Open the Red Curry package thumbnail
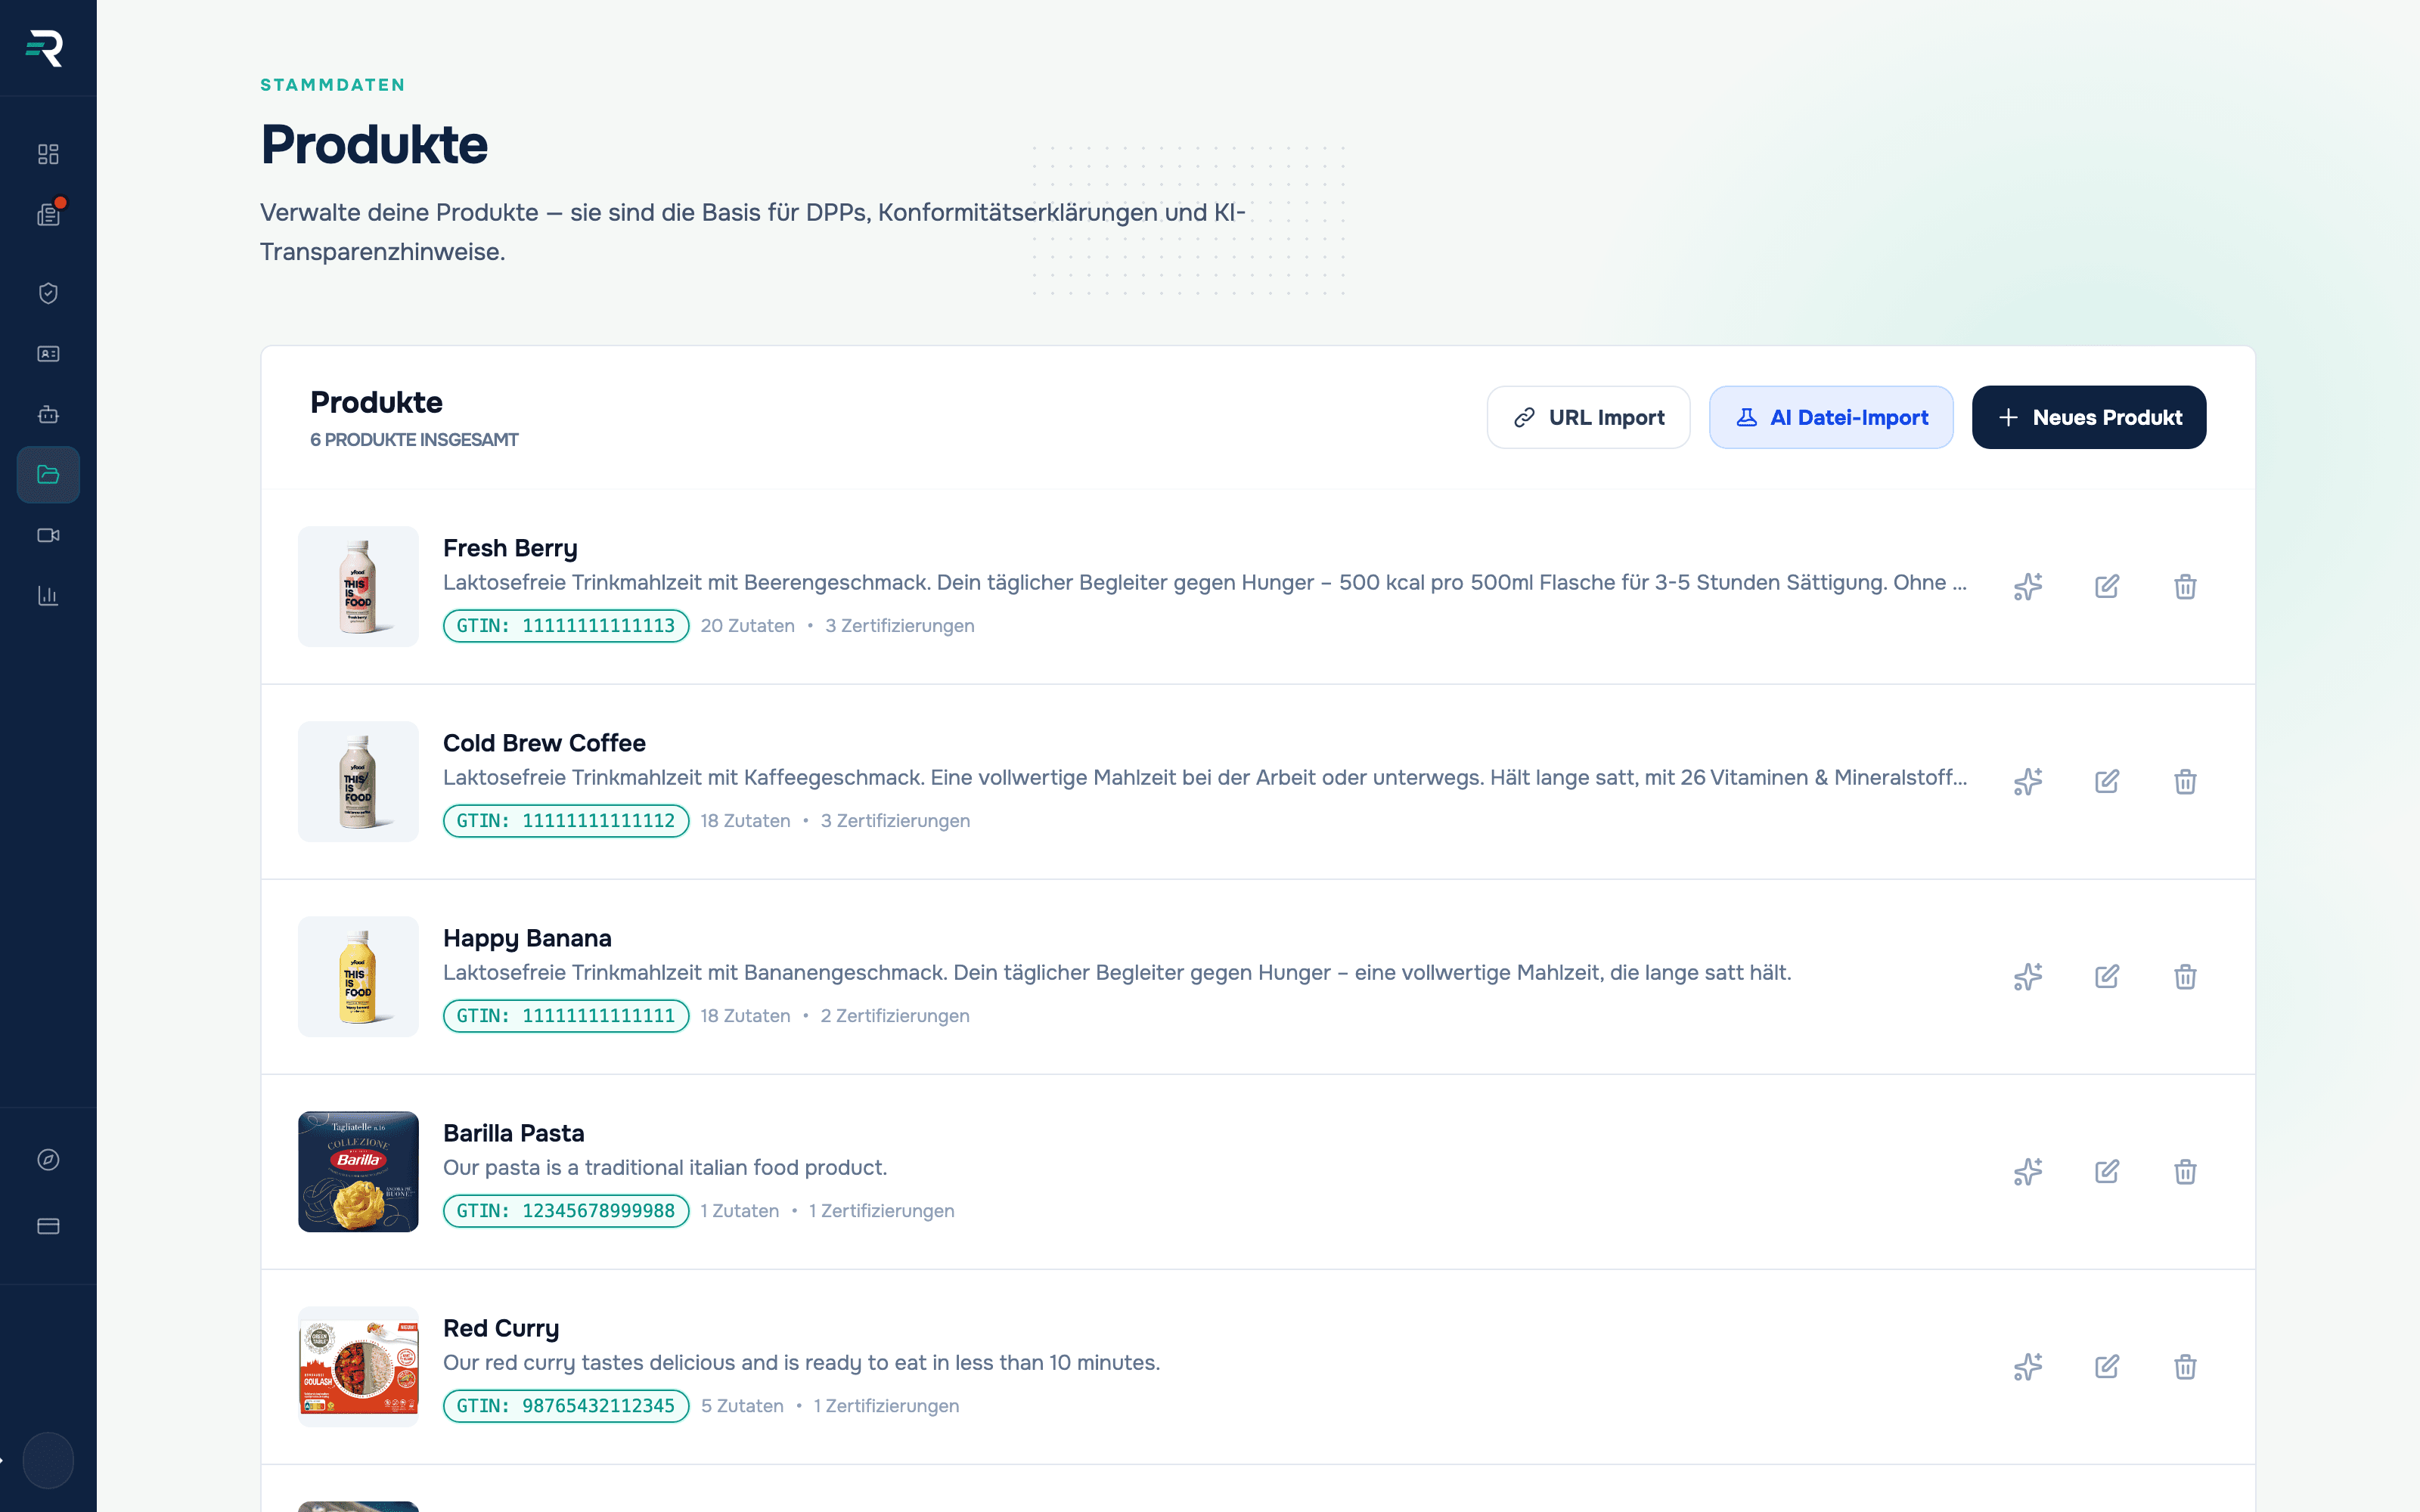Screen dimensions: 2420x1512 (358, 1366)
